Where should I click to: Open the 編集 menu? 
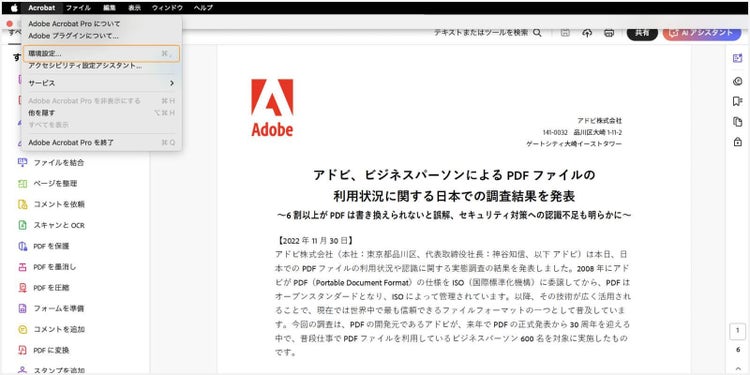pos(110,8)
